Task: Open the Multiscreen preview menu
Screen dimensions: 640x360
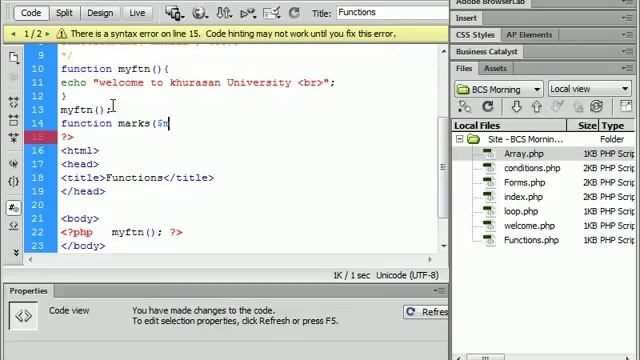Action: pyautogui.click(x=174, y=13)
